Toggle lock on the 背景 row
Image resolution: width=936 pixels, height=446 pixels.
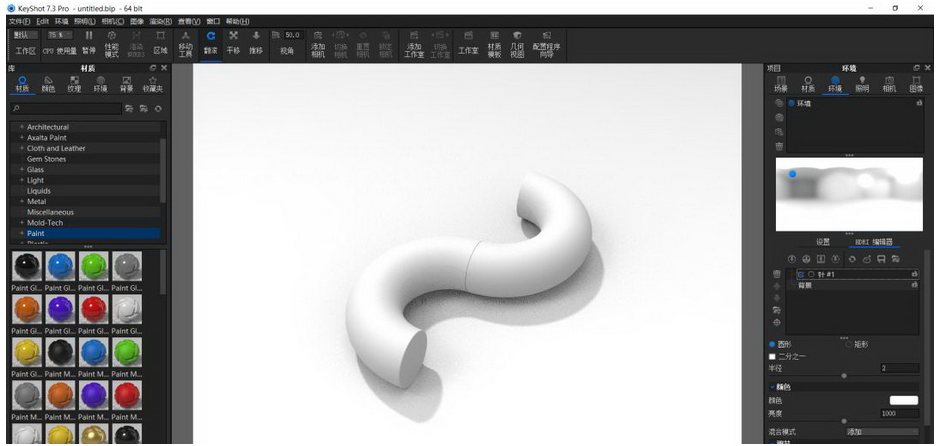[915, 285]
